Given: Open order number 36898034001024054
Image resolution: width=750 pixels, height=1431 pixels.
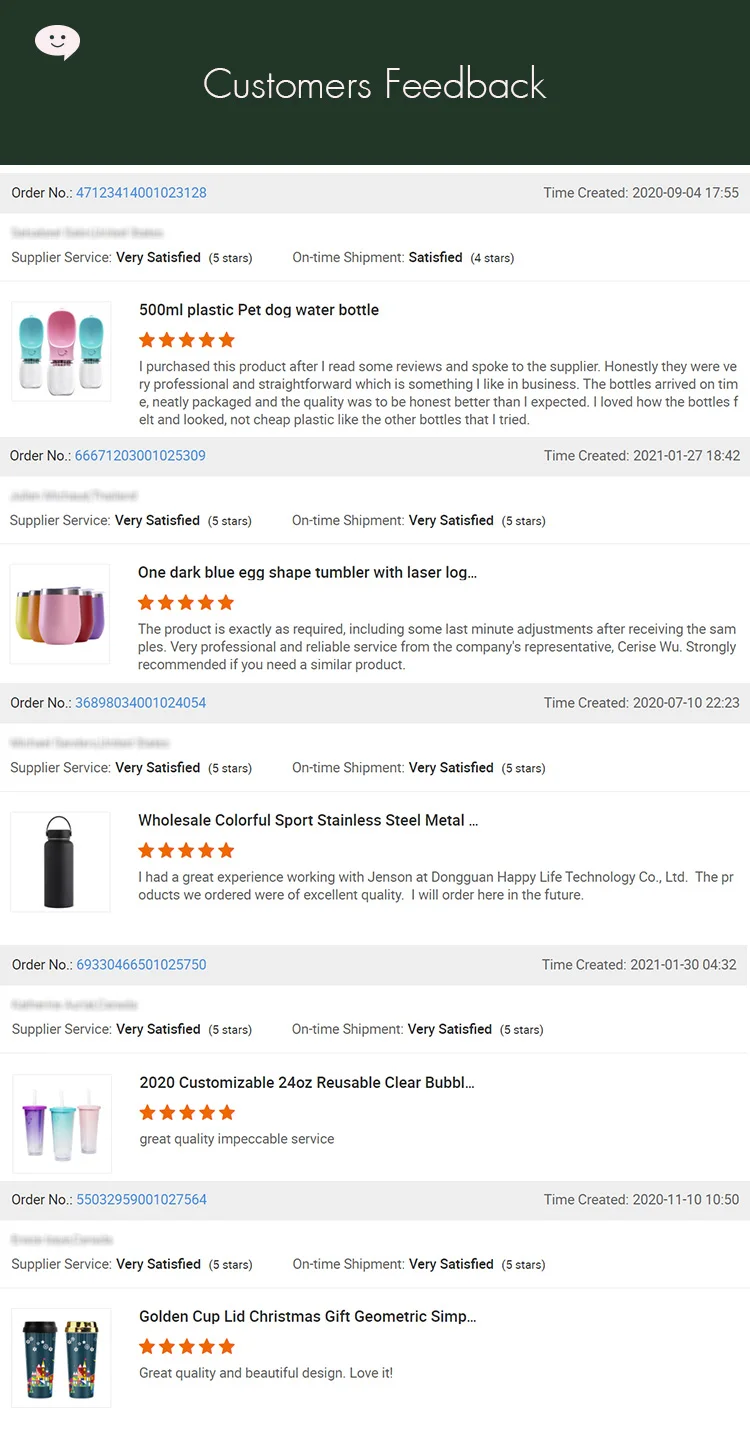Looking at the screenshot, I should pyautogui.click(x=140, y=703).
